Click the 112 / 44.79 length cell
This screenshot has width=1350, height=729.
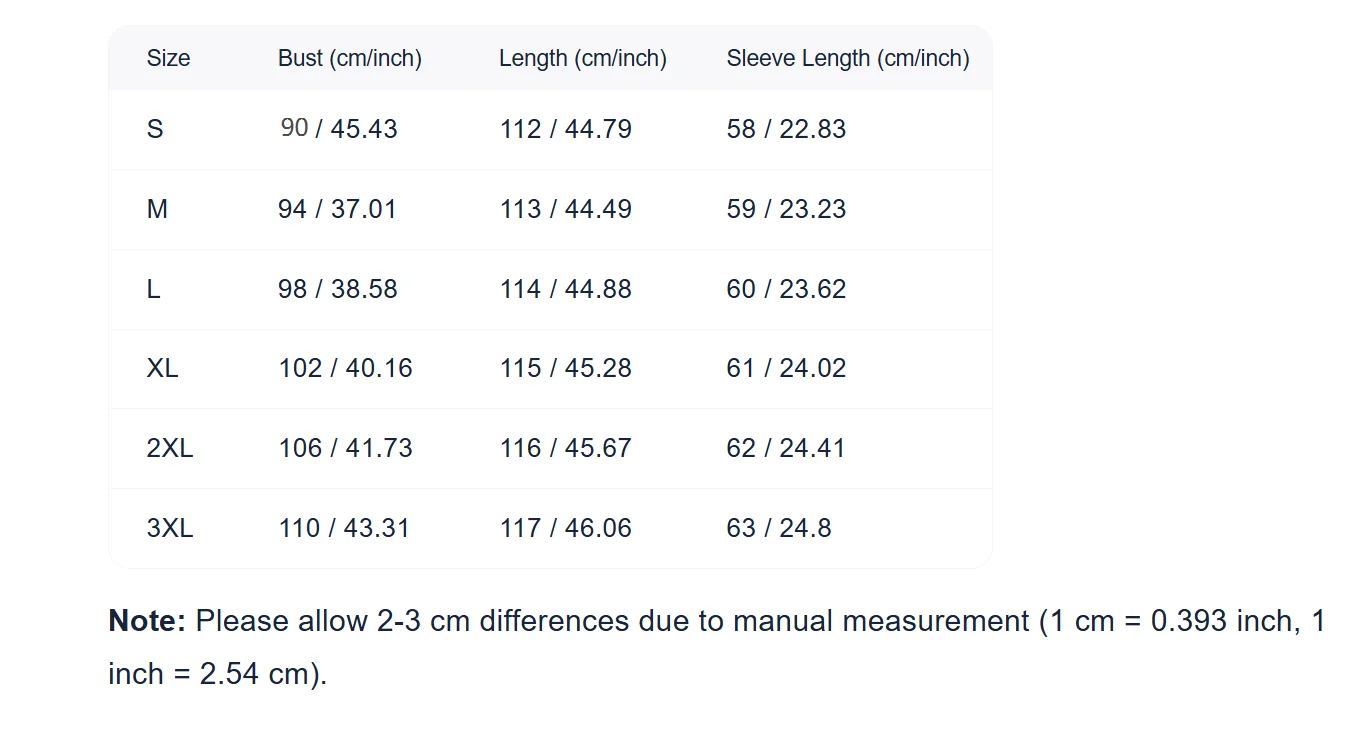point(566,129)
